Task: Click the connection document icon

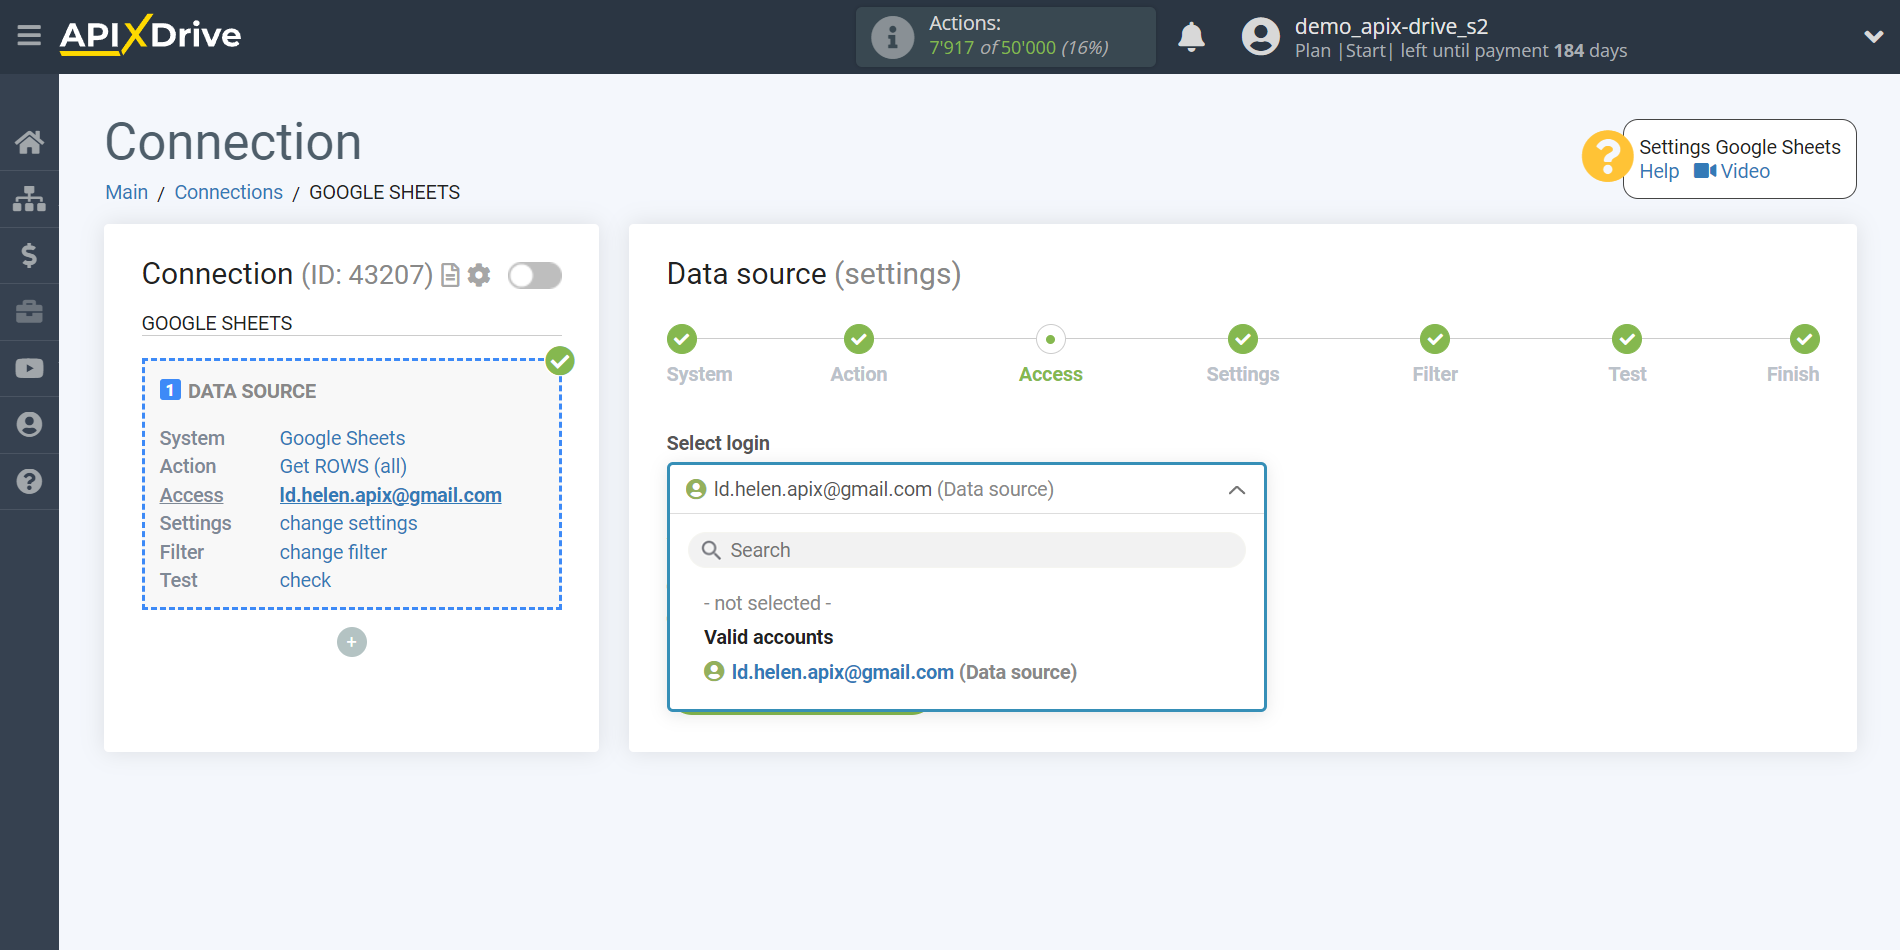Action: tap(450, 275)
